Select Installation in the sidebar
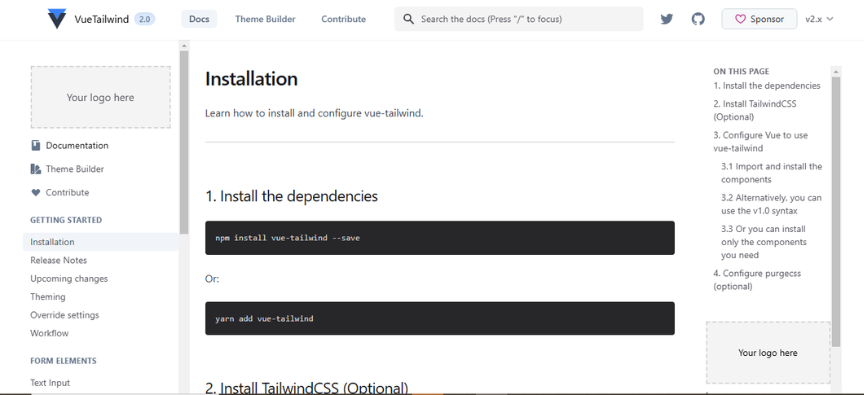 click(100, 242)
